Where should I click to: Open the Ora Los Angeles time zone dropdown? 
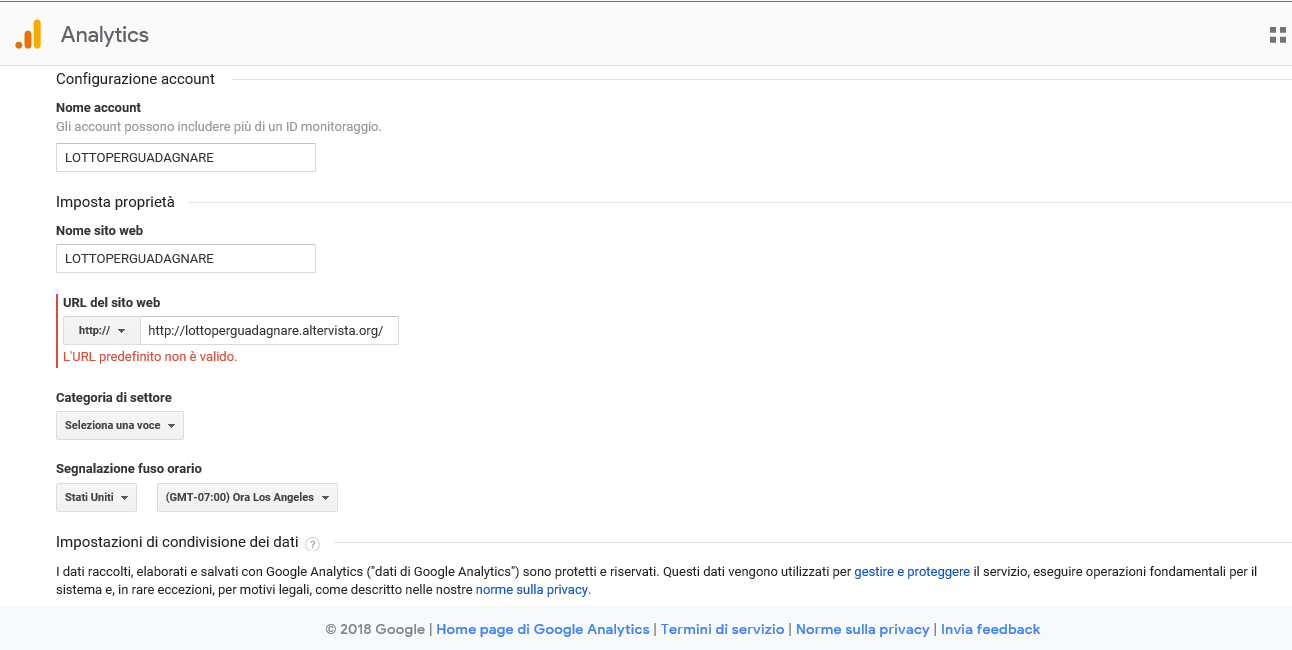pos(247,497)
